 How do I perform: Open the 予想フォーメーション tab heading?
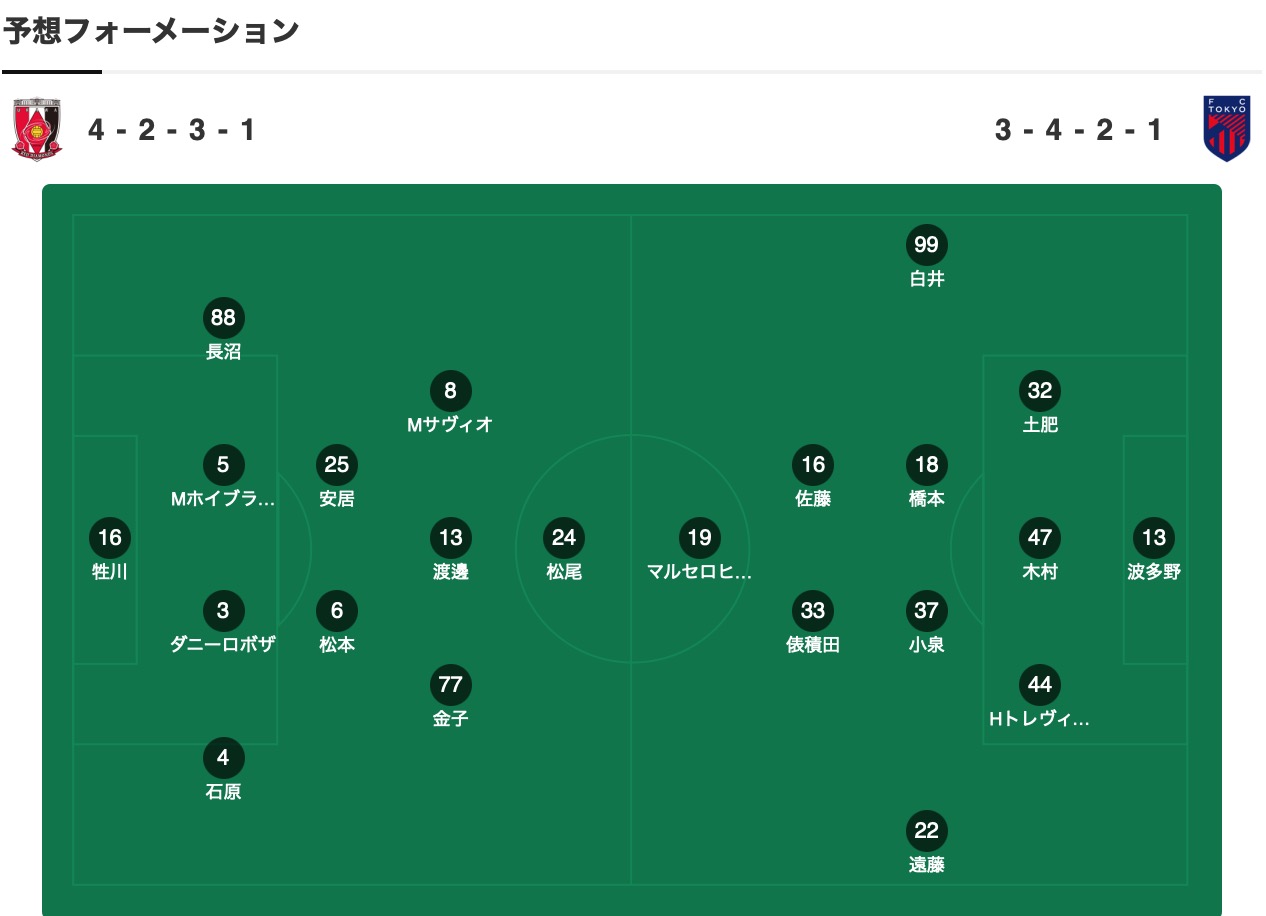tap(151, 31)
